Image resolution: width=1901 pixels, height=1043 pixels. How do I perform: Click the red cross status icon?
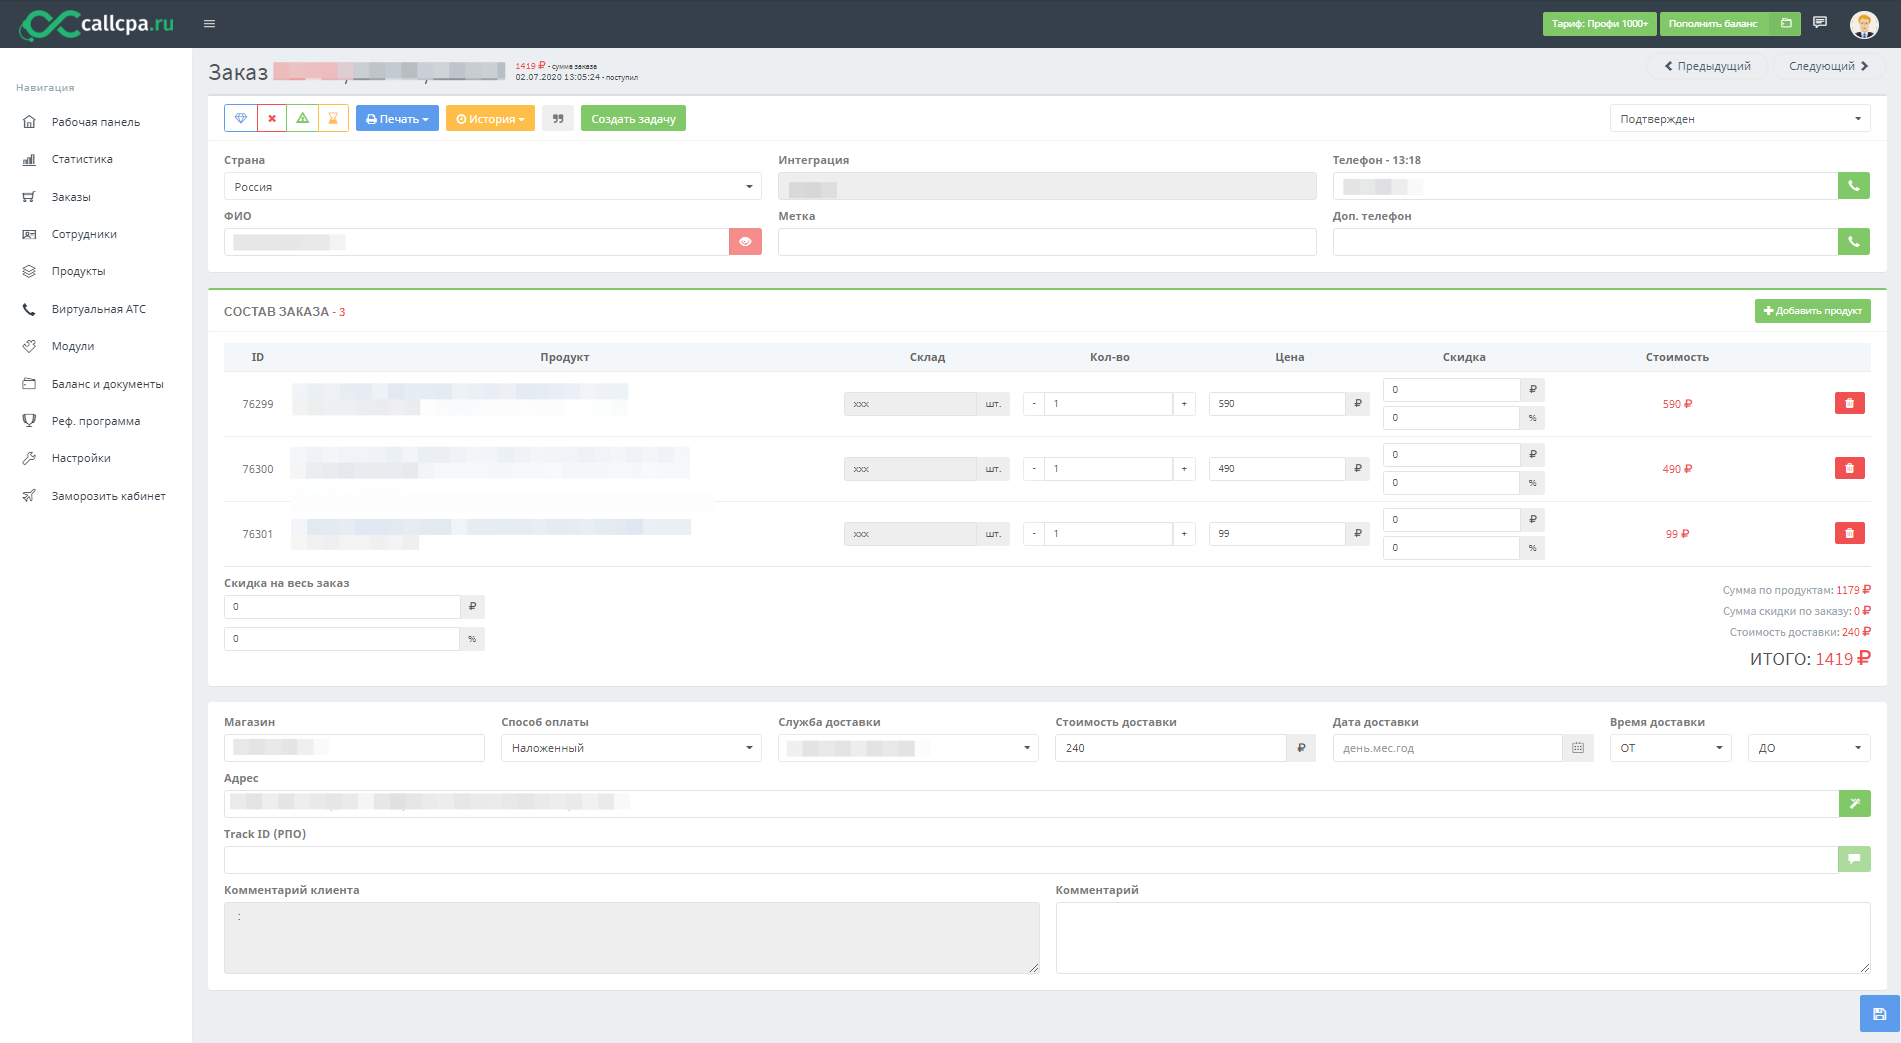(x=272, y=119)
